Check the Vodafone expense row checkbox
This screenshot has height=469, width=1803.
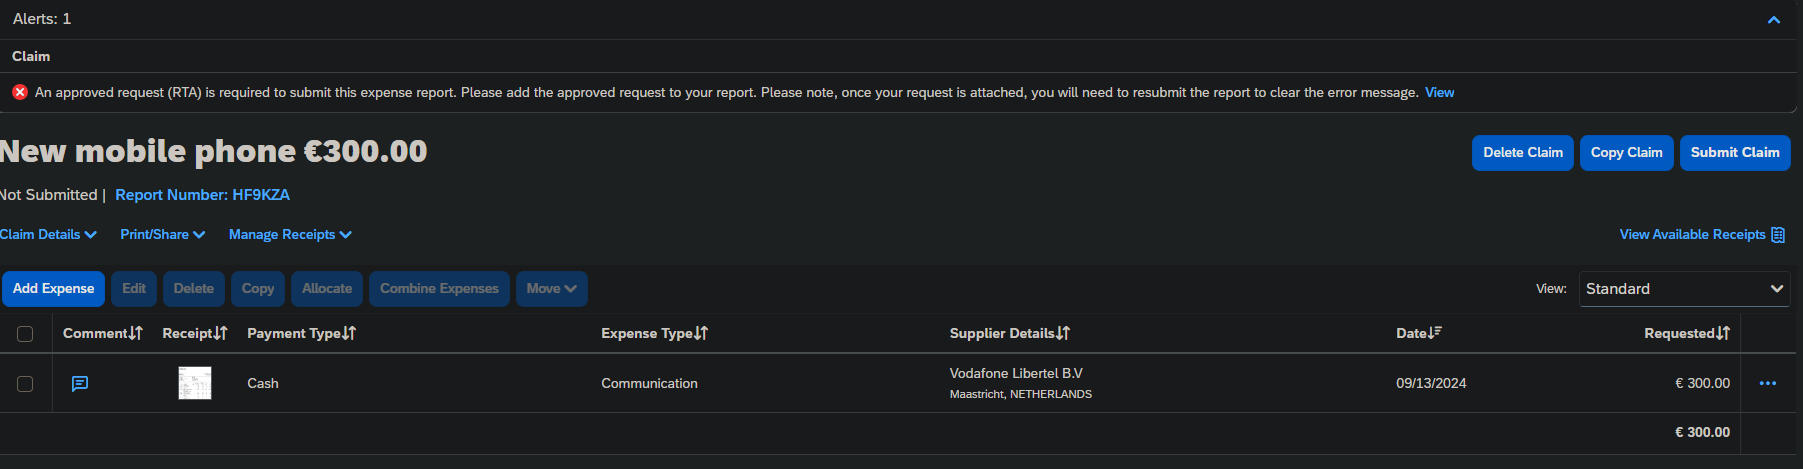coord(25,384)
